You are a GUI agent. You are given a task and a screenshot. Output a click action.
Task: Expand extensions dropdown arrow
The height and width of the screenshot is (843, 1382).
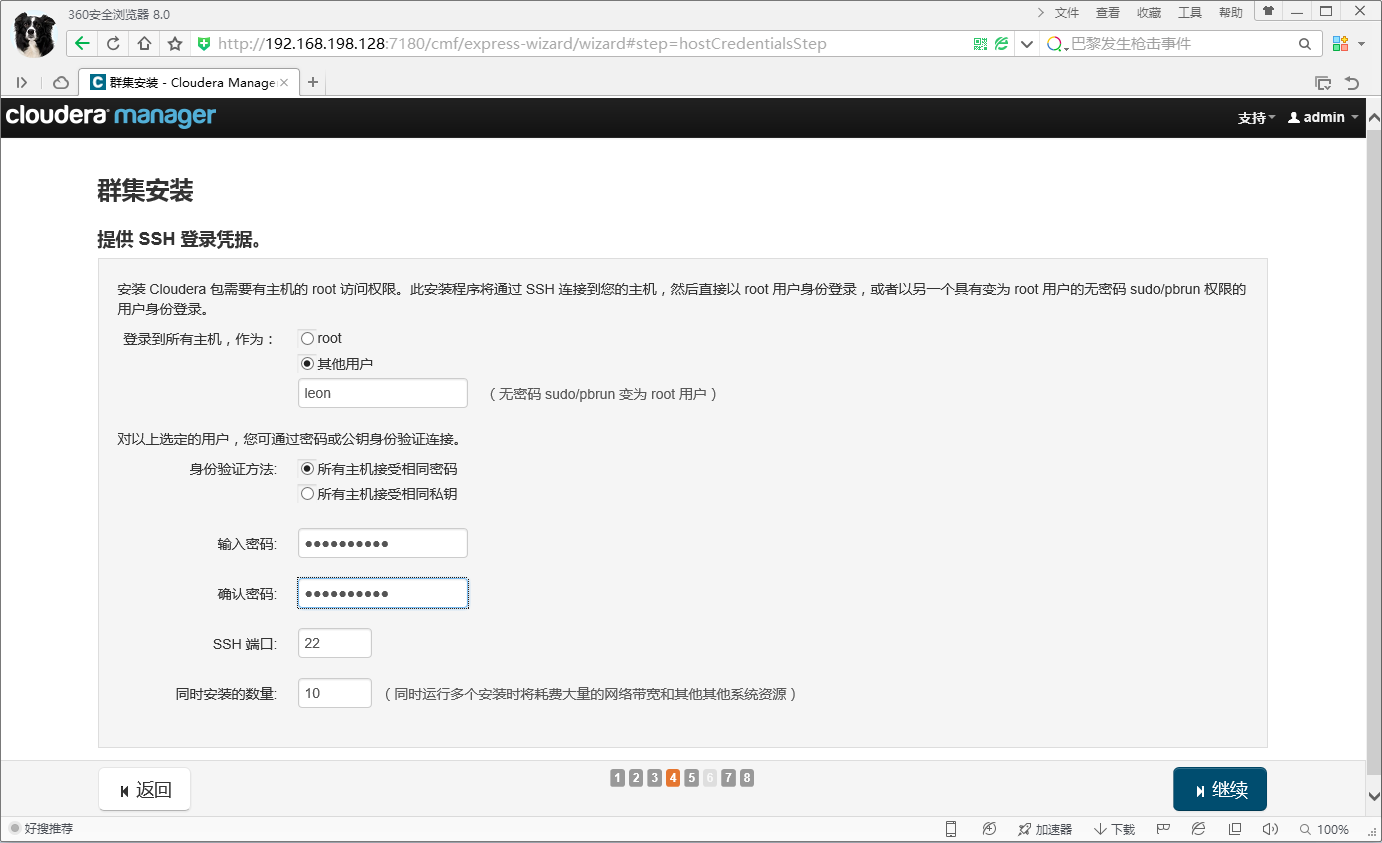pyautogui.click(x=1361, y=44)
